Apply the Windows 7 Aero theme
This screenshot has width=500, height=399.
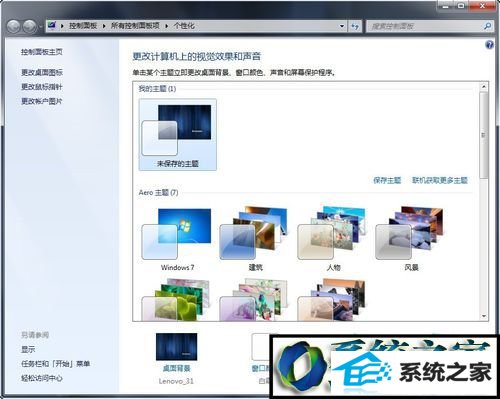point(177,239)
